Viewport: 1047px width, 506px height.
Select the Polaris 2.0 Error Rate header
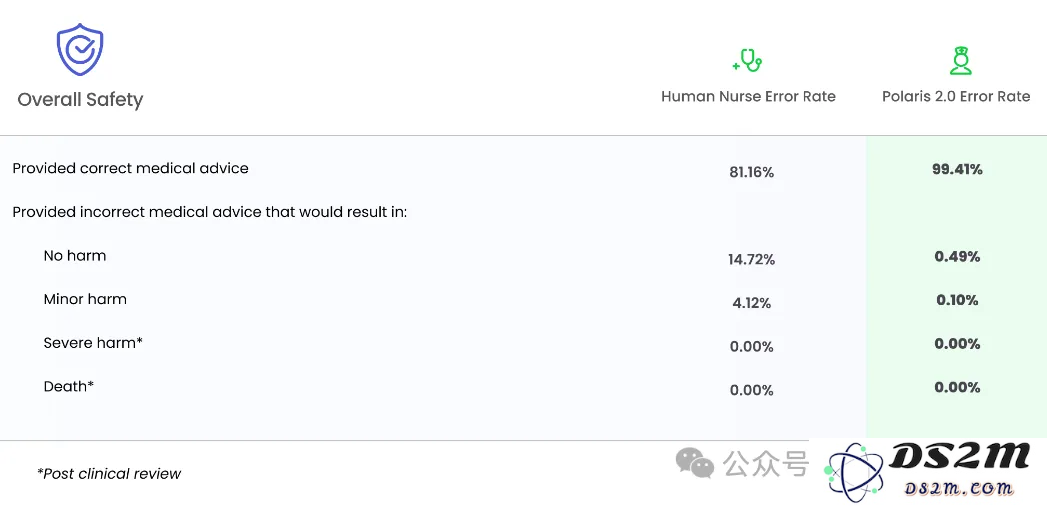click(956, 97)
